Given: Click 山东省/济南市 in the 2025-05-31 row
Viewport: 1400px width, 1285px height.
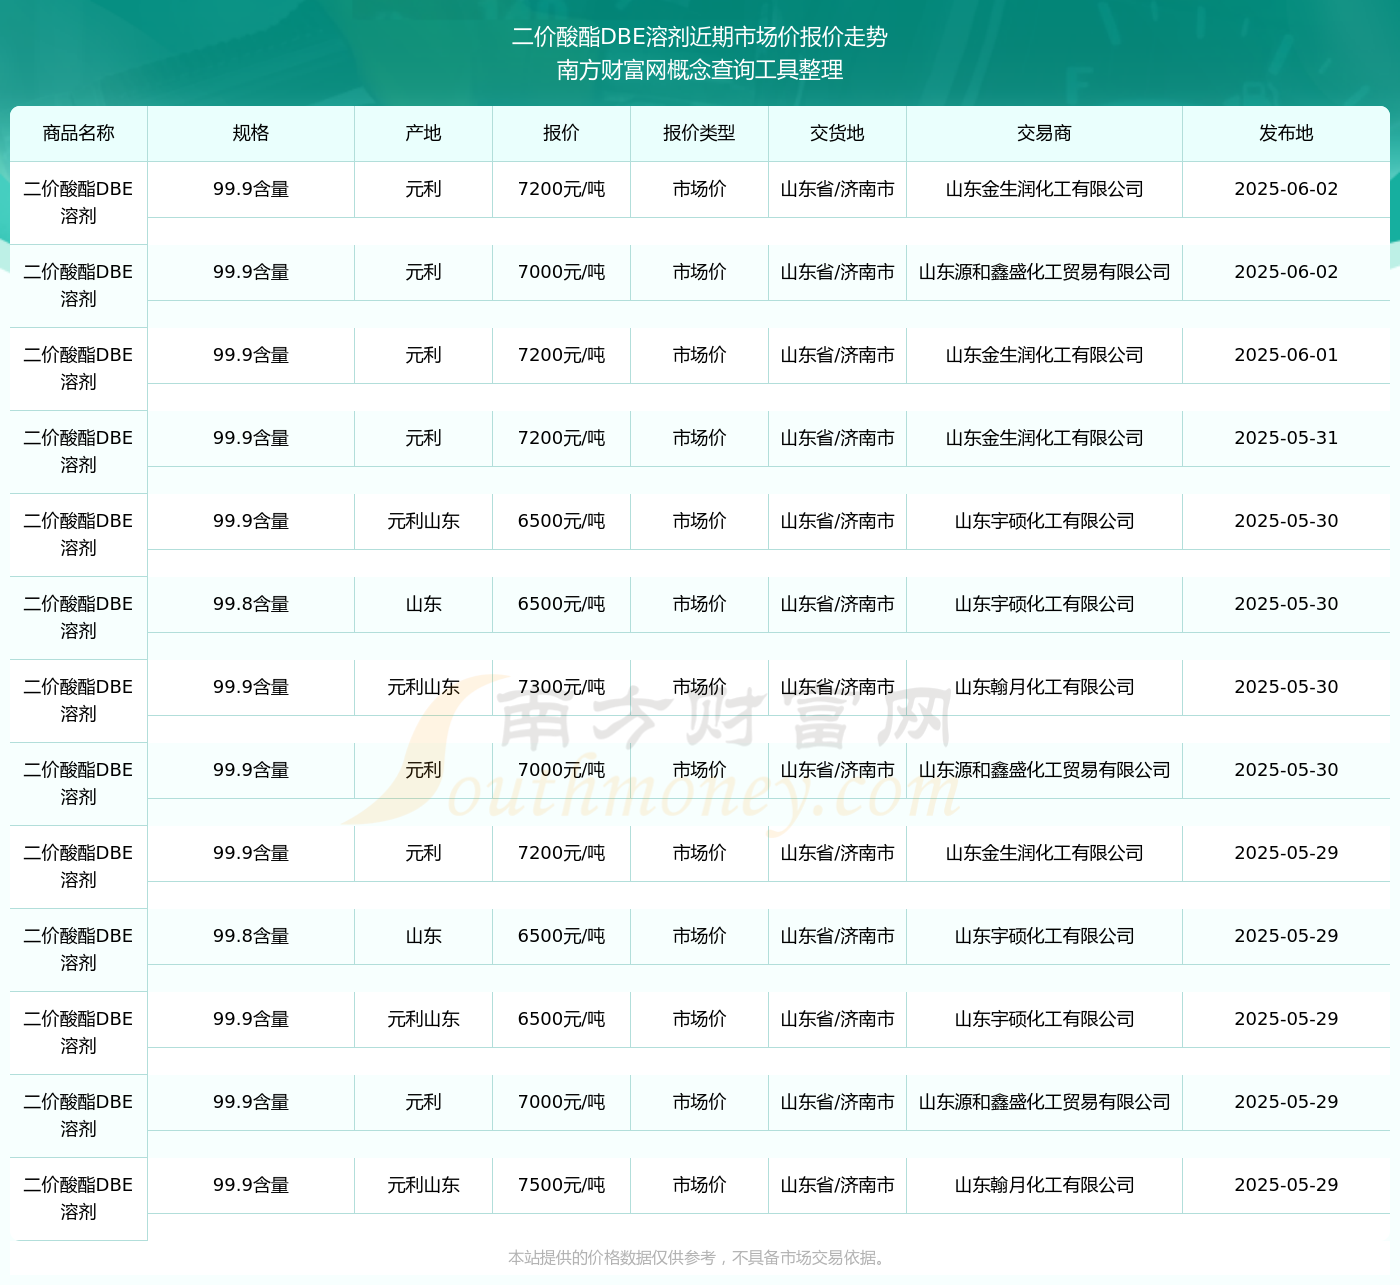Looking at the screenshot, I should pos(837,438).
